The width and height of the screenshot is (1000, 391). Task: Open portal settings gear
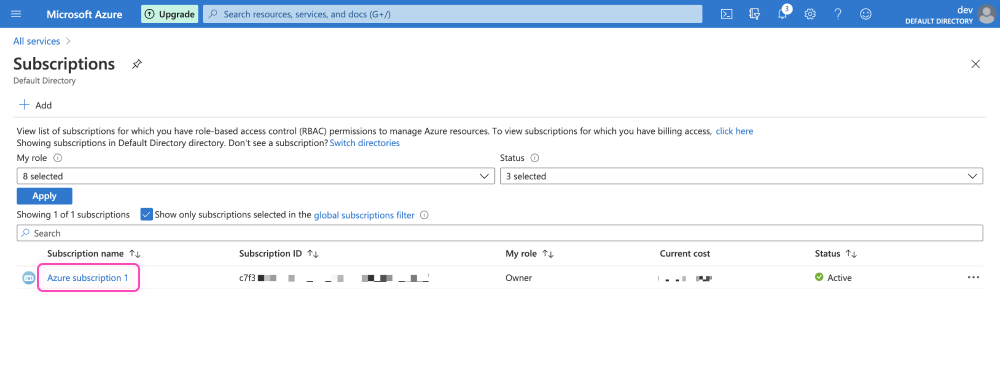click(810, 14)
